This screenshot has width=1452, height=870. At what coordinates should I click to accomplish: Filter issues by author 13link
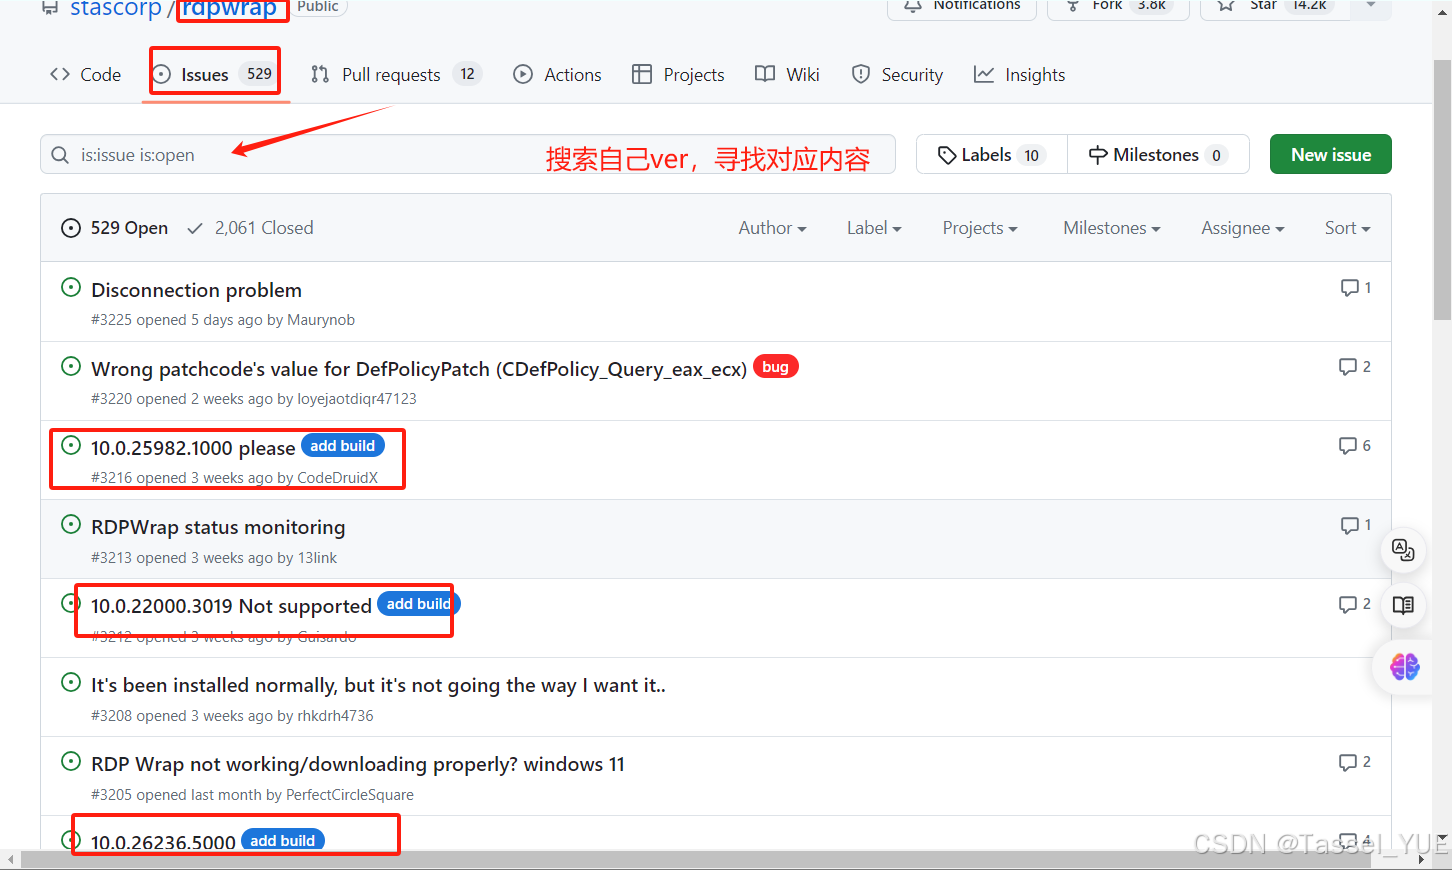(x=318, y=558)
